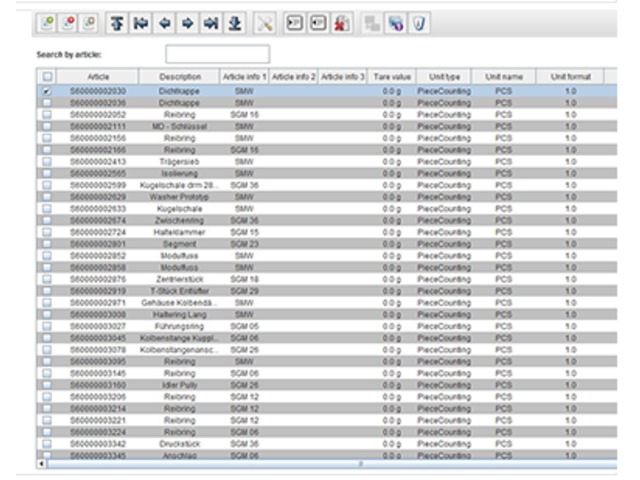This screenshot has height=480, width=640.
Task: Sort by the Description column header
Action: click(x=180, y=76)
